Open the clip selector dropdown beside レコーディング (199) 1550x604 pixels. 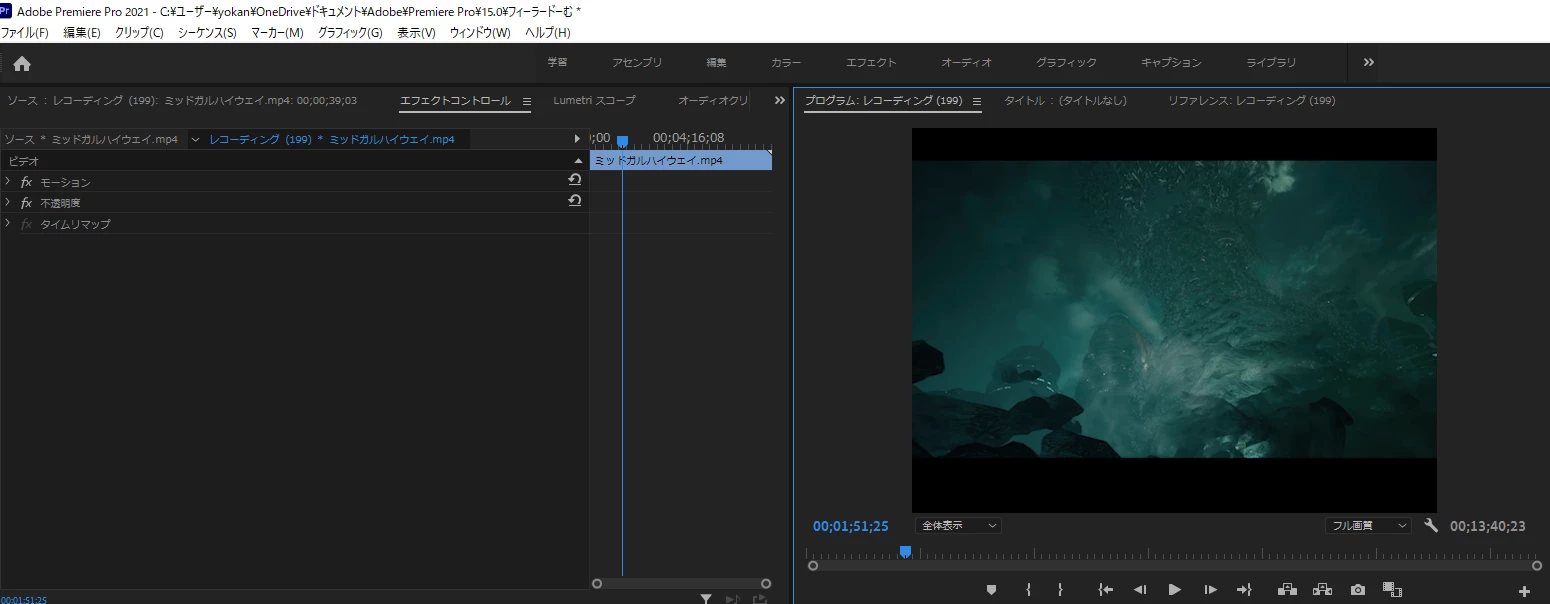point(195,139)
